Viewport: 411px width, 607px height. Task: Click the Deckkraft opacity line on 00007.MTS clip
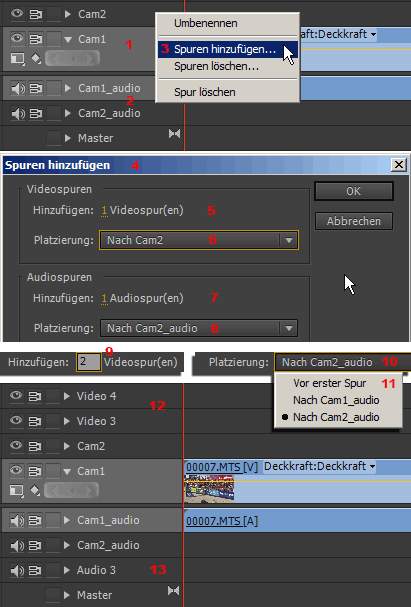point(297,481)
